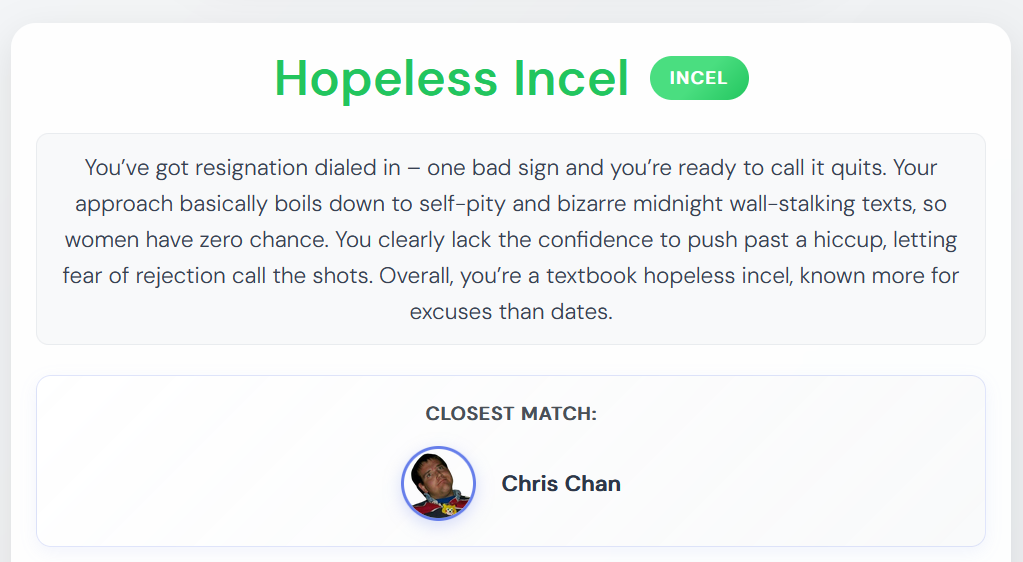The image size is (1023, 562).
Task: Click the CLOSEST MATCH: label
Action: [x=511, y=413]
